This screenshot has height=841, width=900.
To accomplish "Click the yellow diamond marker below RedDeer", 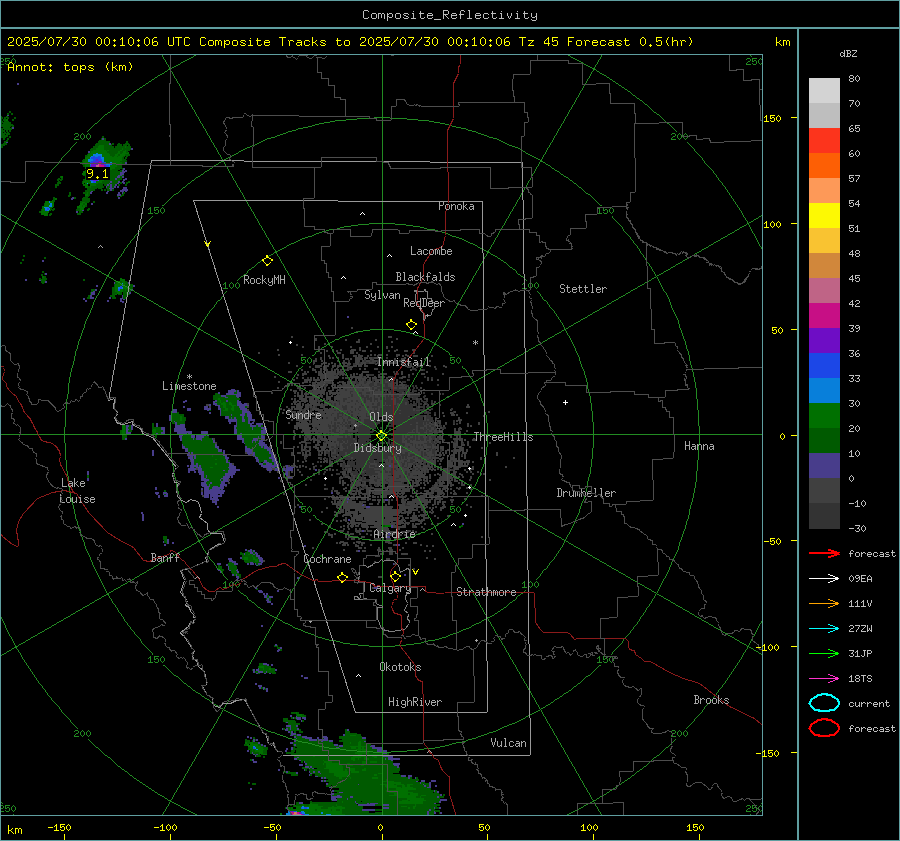I will (x=411, y=325).
